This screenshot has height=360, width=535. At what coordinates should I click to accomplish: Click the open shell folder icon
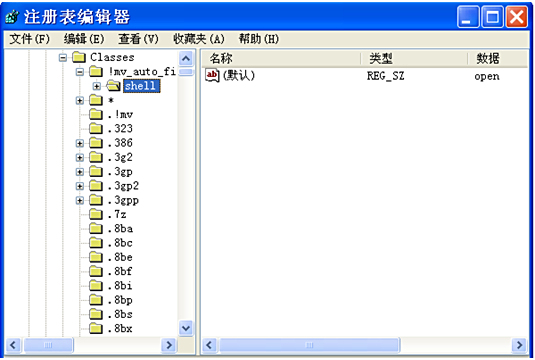(x=113, y=86)
